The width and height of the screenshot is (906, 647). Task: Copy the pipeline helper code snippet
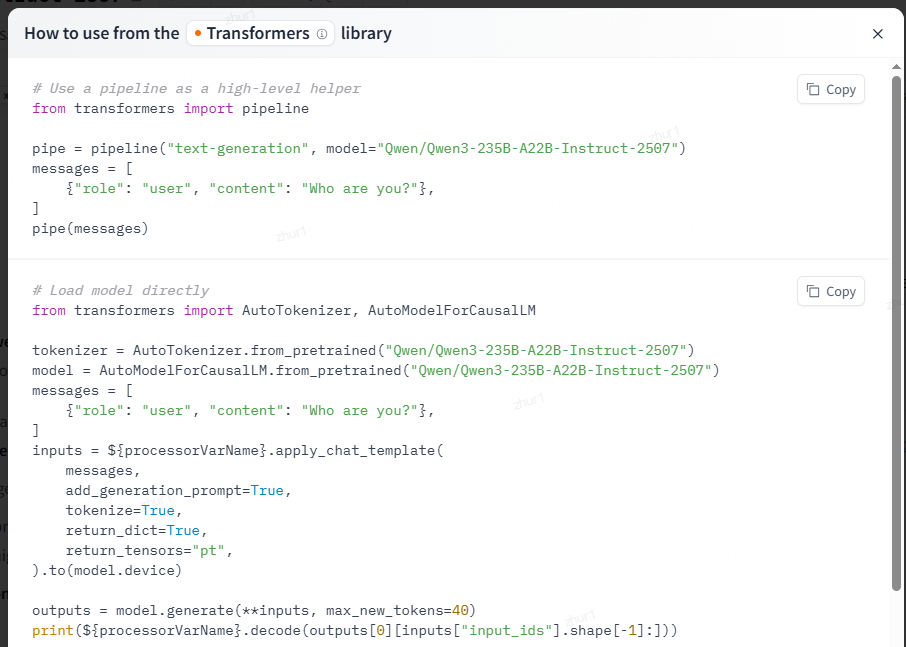(x=830, y=90)
